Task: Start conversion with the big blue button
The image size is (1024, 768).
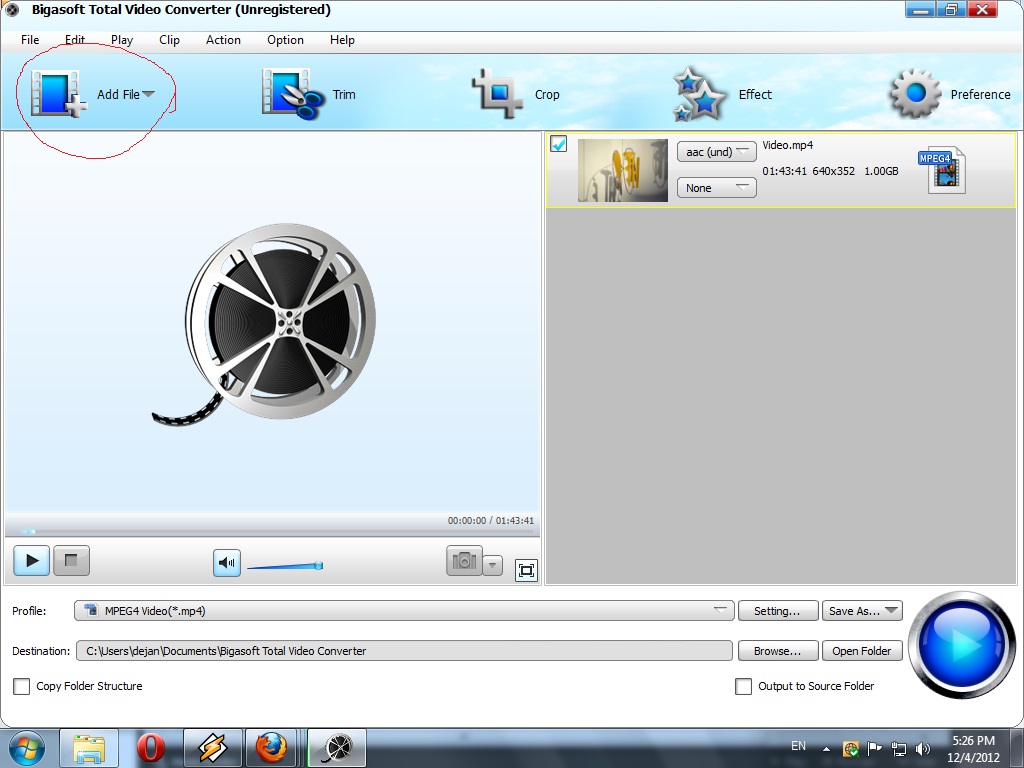Action: [x=961, y=645]
